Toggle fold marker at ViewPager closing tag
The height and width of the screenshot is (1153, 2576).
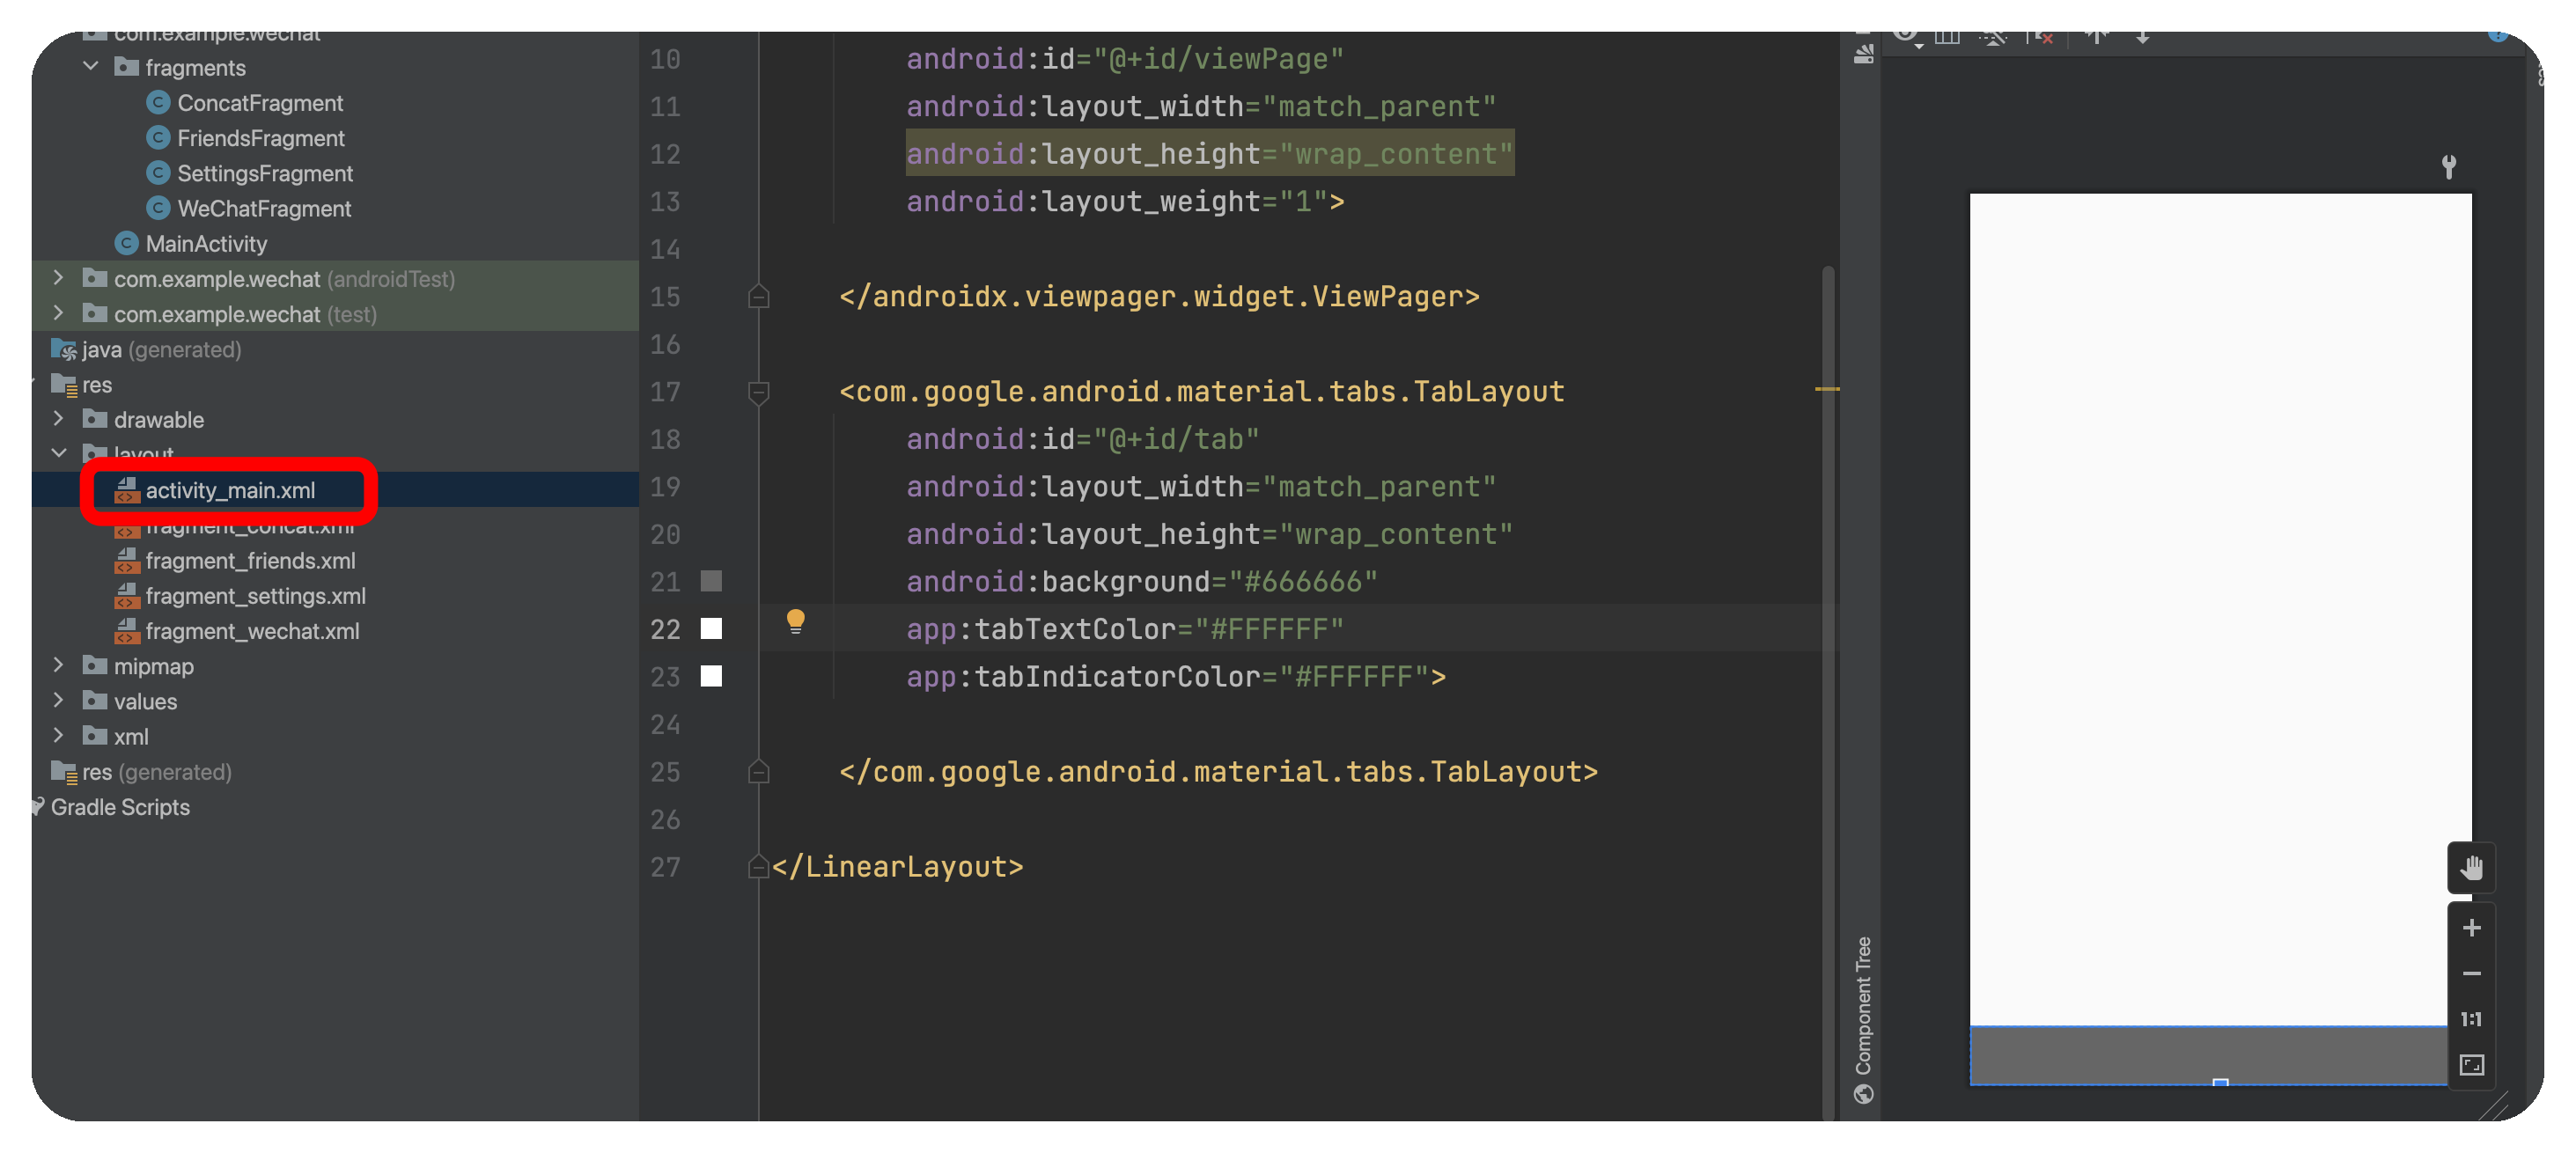pos(759,297)
